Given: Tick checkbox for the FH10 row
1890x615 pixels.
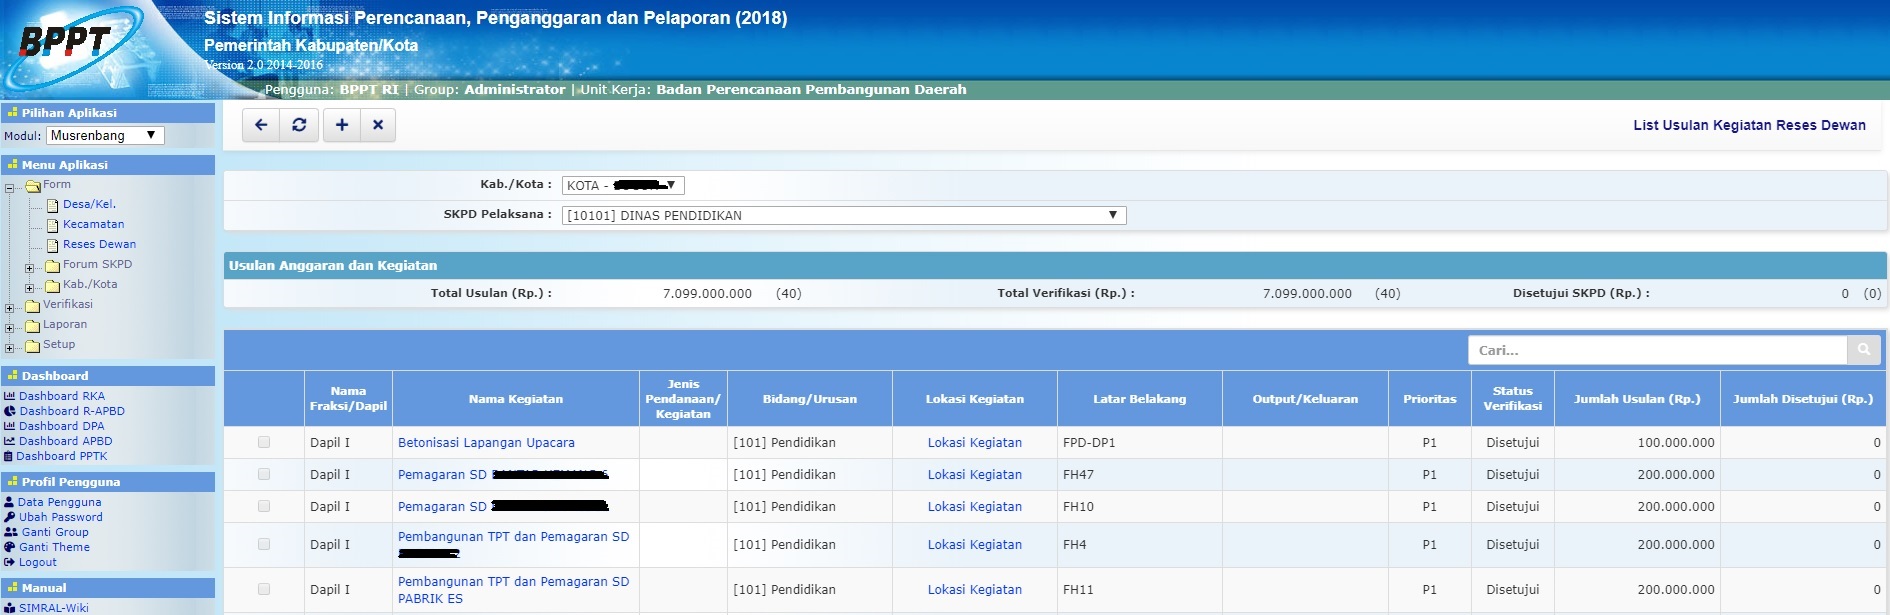Looking at the screenshot, I should coord(264,506).
